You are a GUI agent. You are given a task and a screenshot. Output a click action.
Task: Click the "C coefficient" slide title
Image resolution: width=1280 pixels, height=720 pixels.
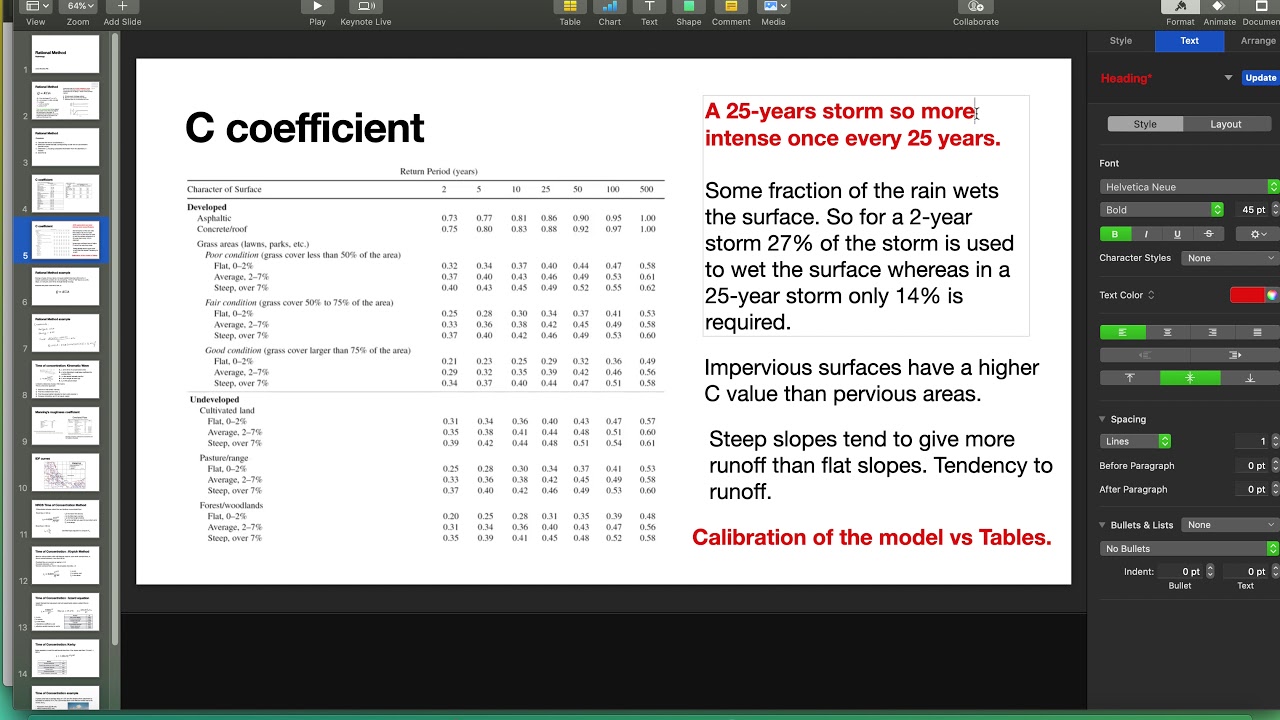coord(305,128)
